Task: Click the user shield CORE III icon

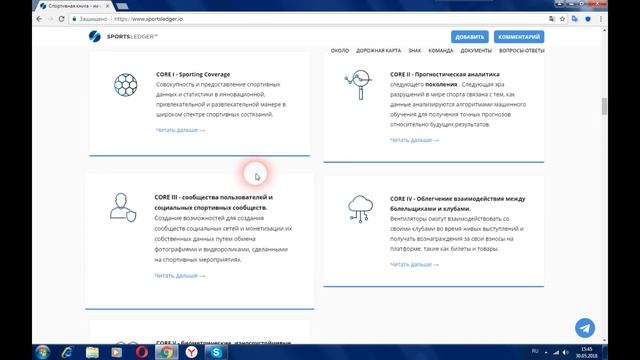Action: (123, 207)
